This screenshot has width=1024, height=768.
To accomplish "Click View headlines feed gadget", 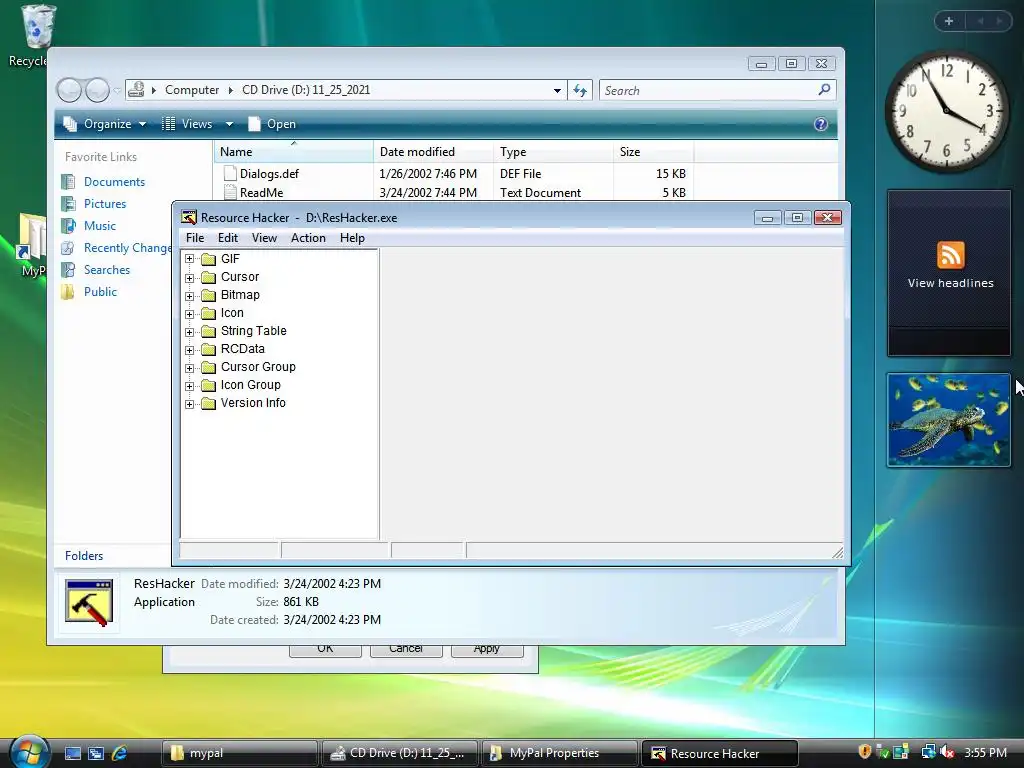I will click(x=950, y=272).
